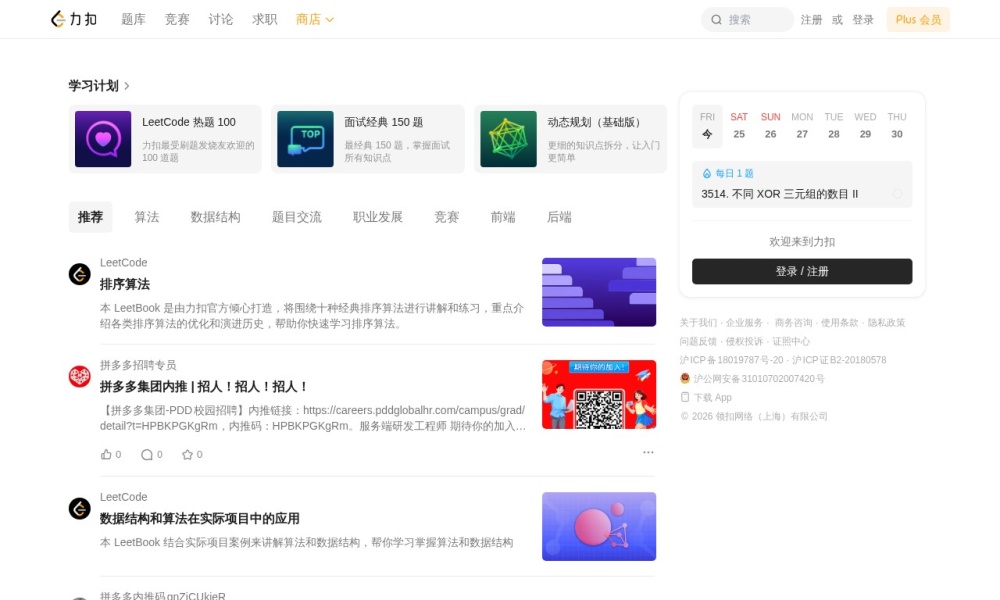Open the 排序算法 article title
1000x600 pixels.
point(125,284)
